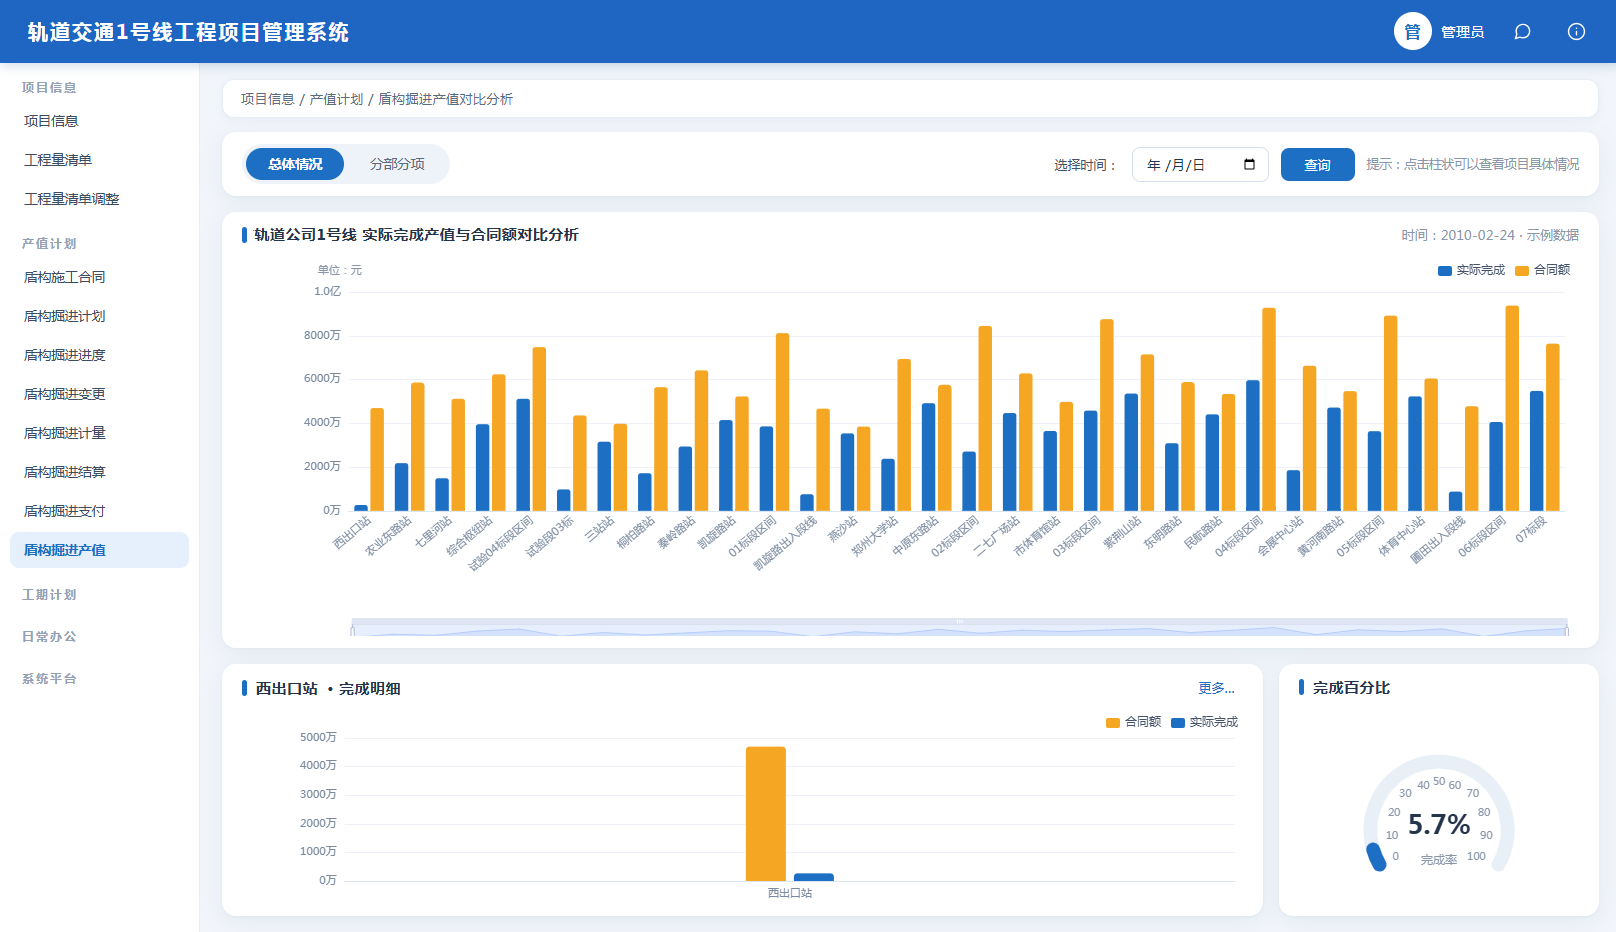Click the 管 administrator avatar
This screenshot has width=1616, height=932.
1413,32
